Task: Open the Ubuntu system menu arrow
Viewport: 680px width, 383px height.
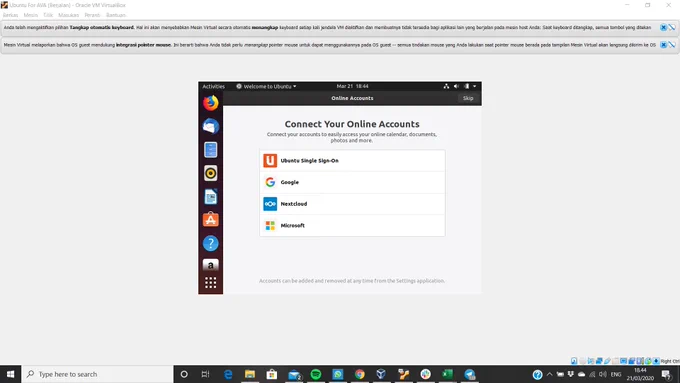Action: pyautogui.click(x=475, y=86)
